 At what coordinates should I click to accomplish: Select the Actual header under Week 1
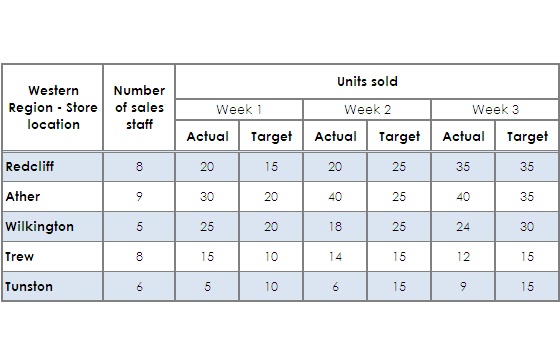[207, 136]
